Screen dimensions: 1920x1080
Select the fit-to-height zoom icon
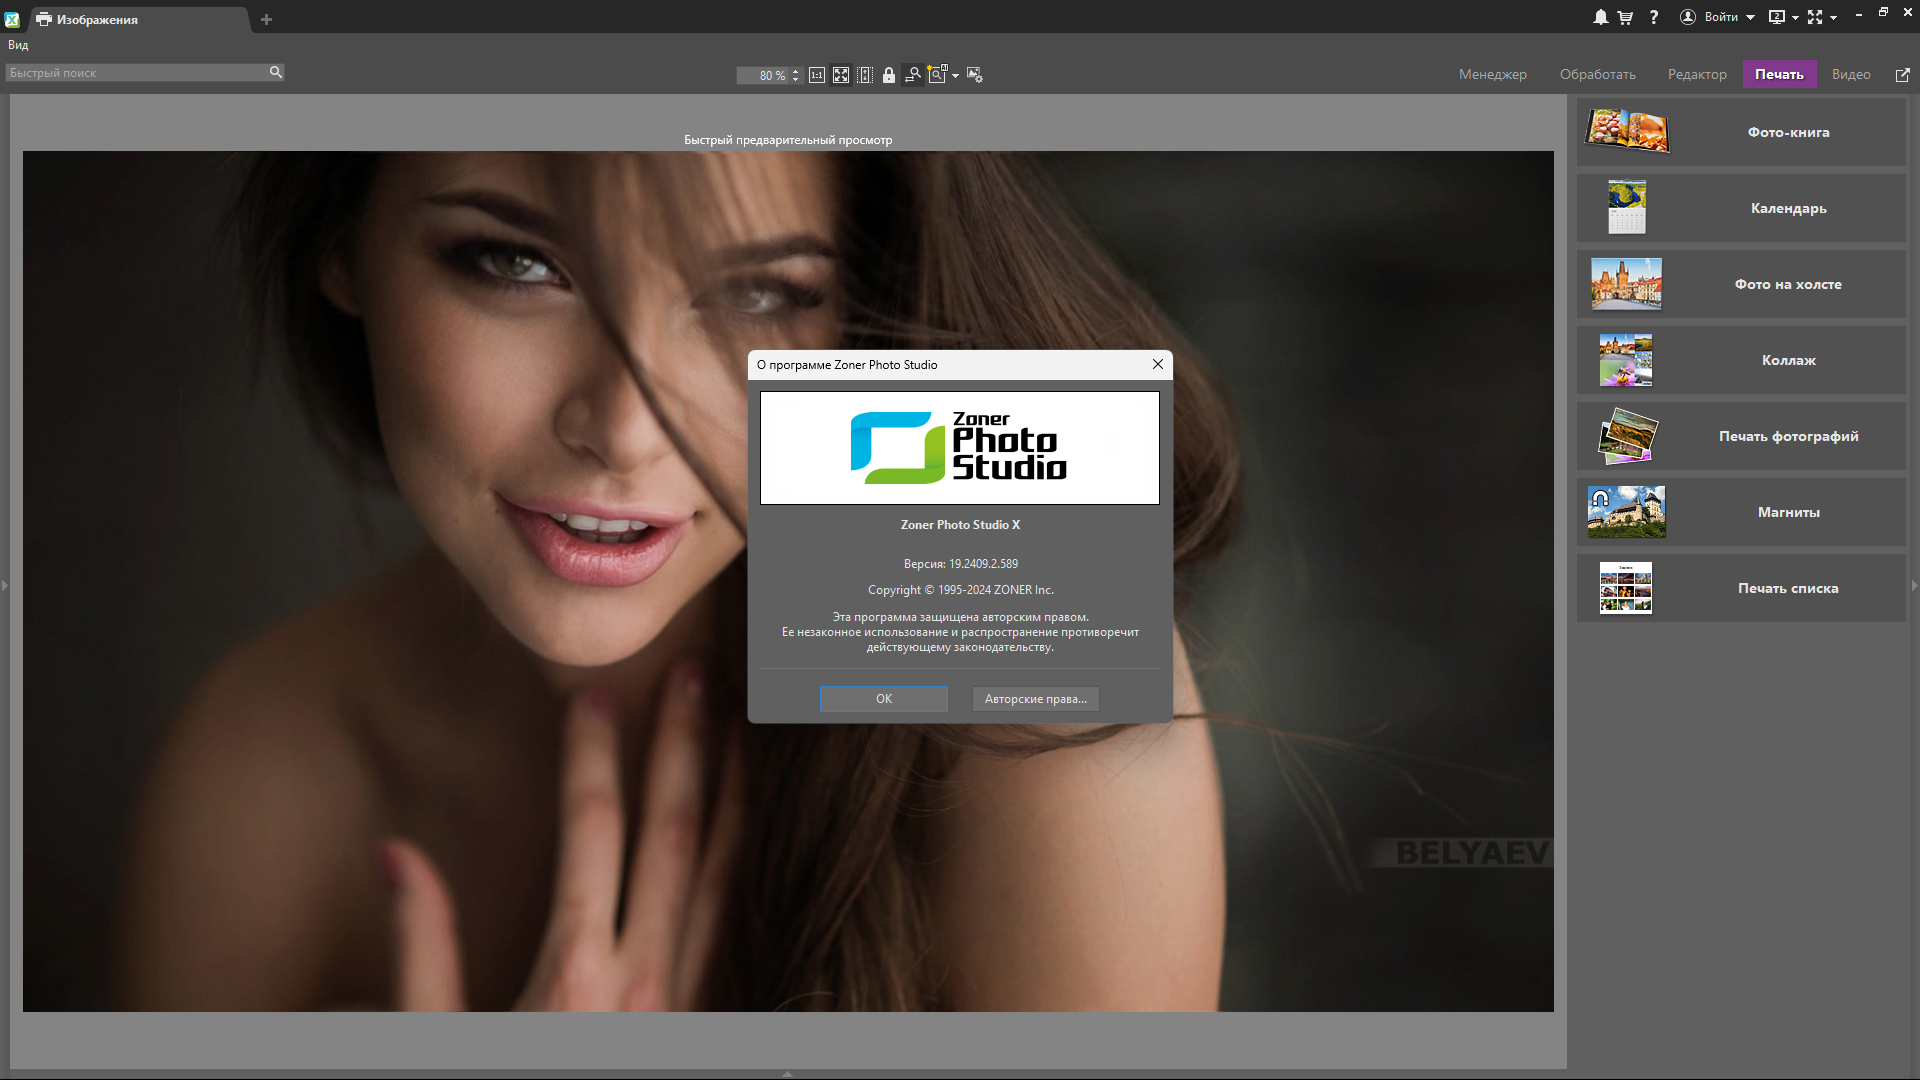click(865, 75)
